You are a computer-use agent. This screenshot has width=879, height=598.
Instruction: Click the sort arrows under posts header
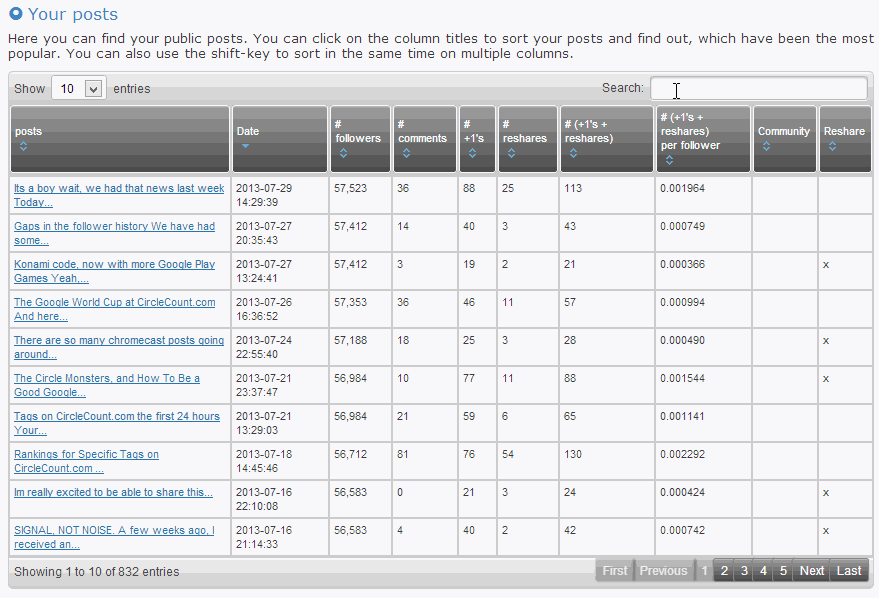coord(23,146)
